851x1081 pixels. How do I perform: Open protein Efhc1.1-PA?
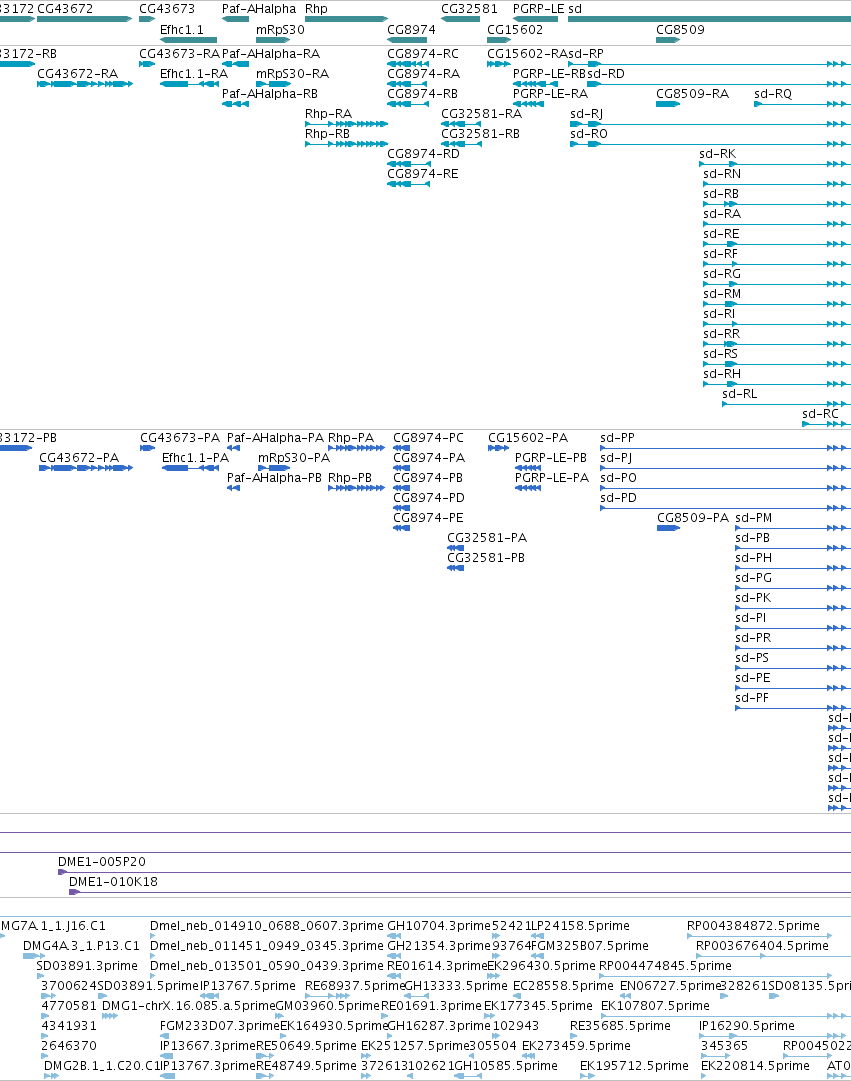click(195, 458)
